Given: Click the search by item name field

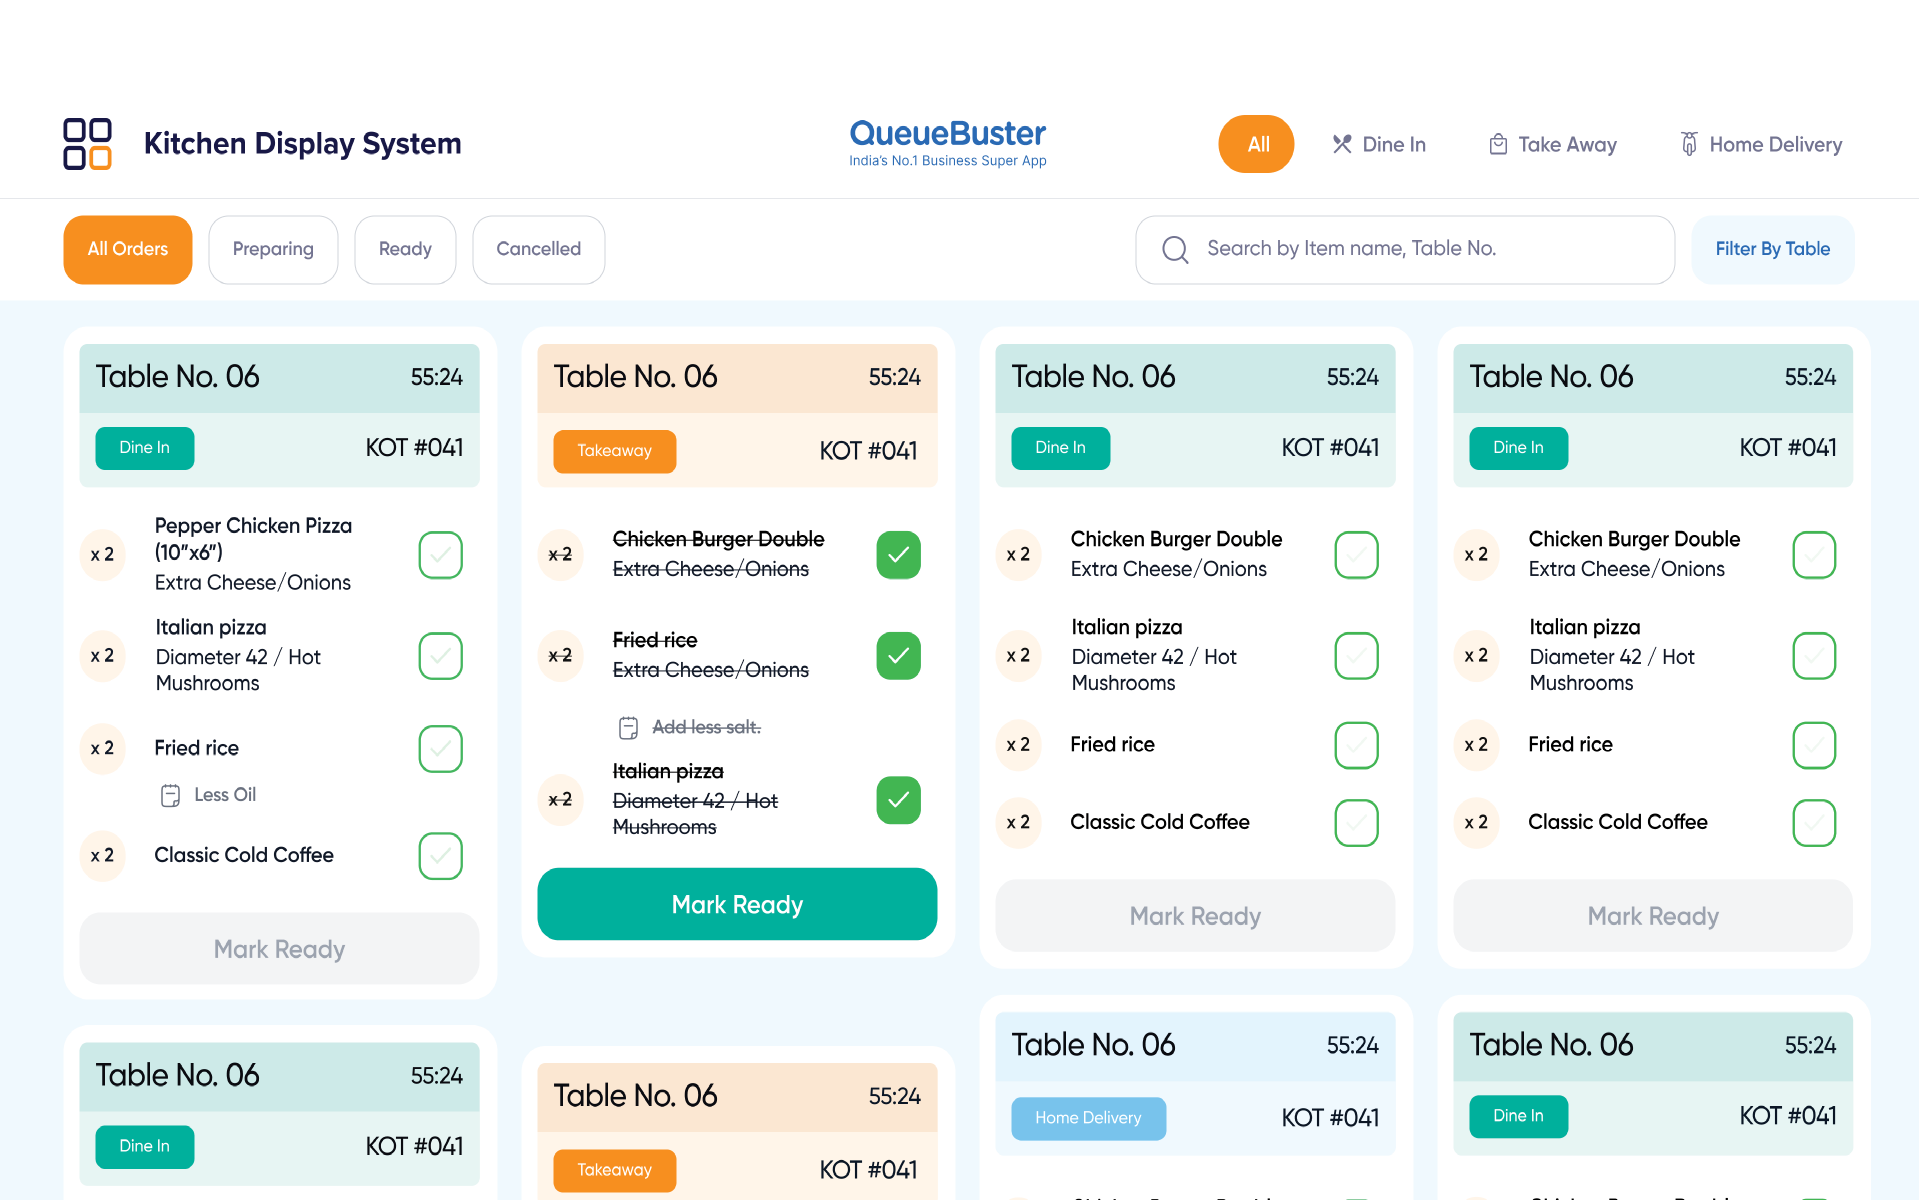Looking at the screenshot, I should point(1405,250).
